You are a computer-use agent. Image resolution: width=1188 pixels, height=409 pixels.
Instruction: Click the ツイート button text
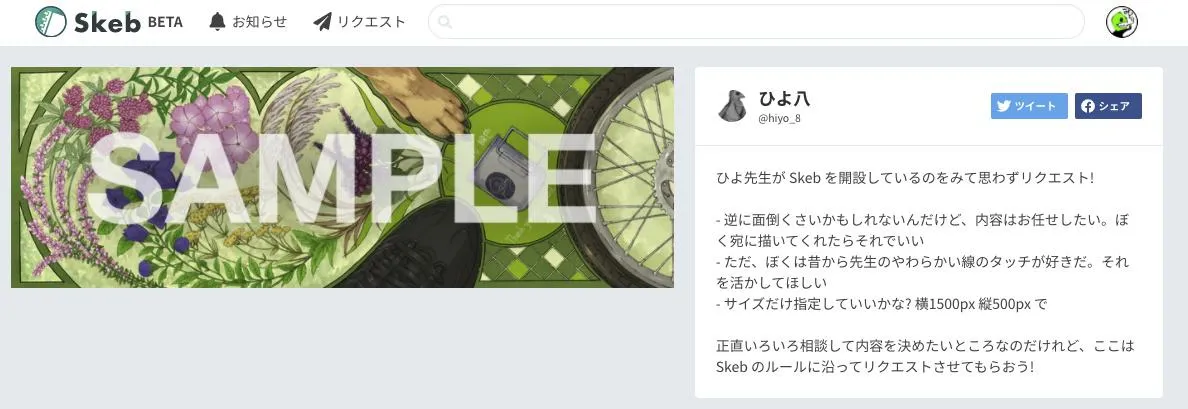pos(1036,106)
